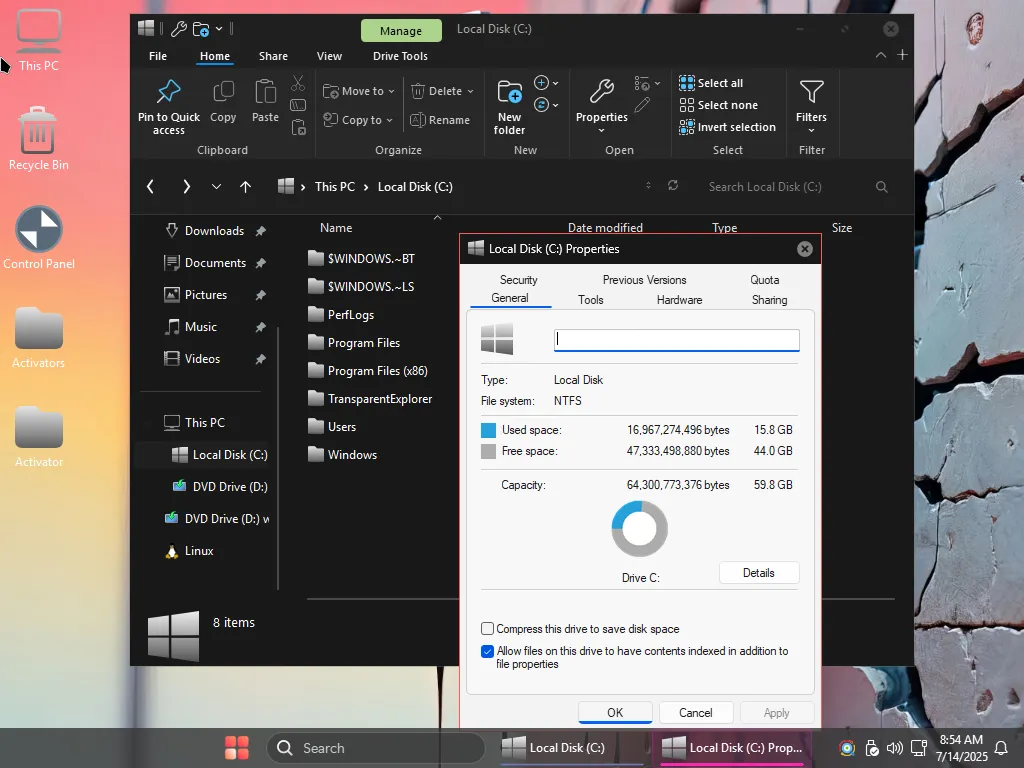The height and width of the screenshot is (768, 1024).
Task: Click the Edit pencil icon in Open group
Action: click(x=642, y=105)
